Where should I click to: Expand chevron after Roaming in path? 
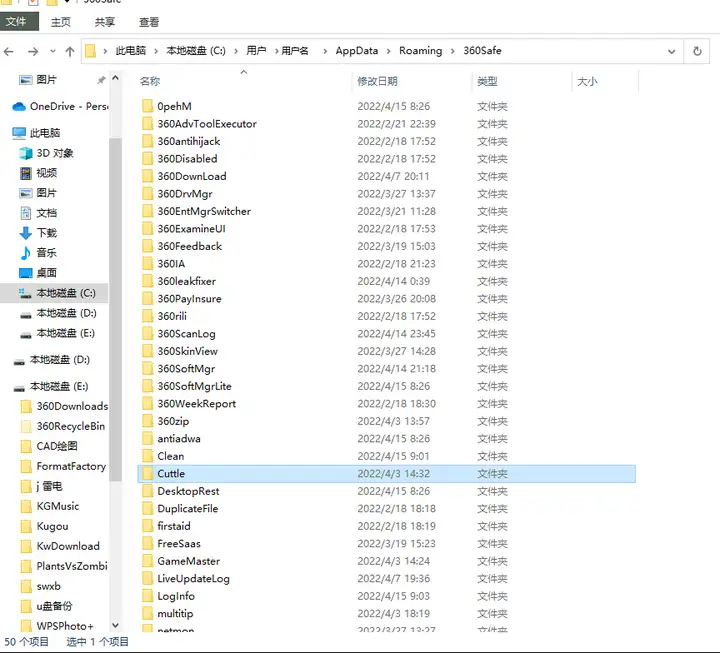pyautogui.click(x=453, y=51)
